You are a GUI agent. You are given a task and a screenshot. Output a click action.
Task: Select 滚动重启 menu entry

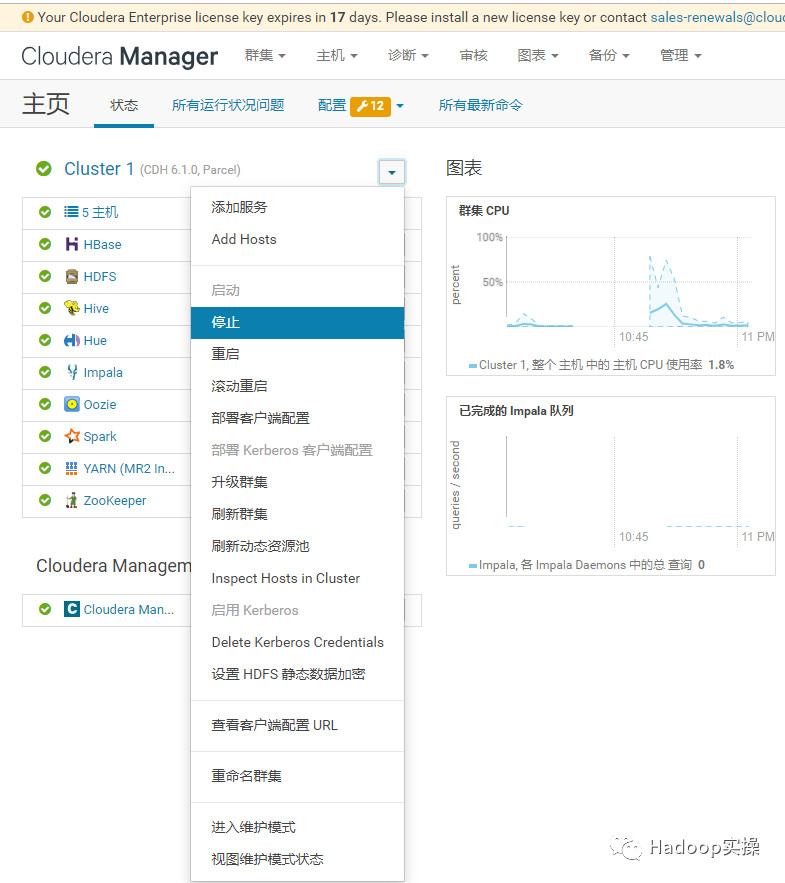tap(297, 386)
